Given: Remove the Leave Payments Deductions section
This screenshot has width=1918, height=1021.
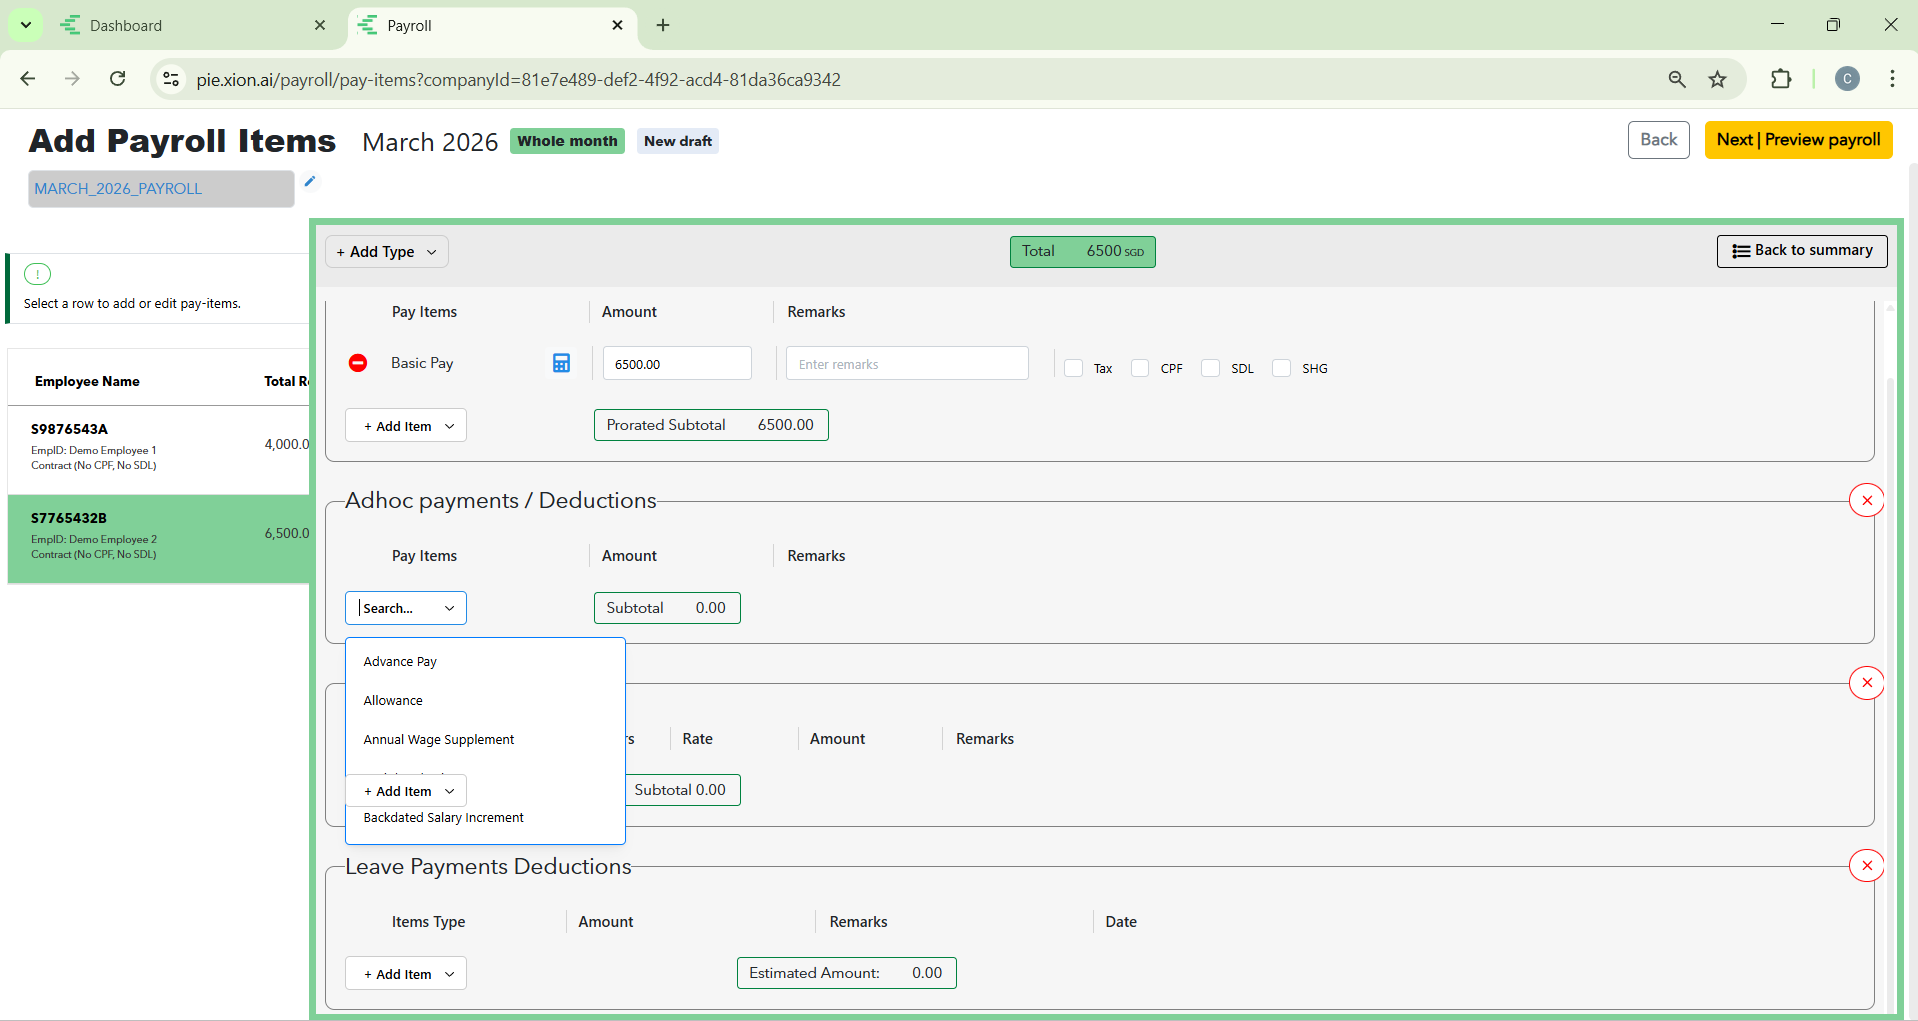Looking at the screenshot, I should tap(1866, 865).
